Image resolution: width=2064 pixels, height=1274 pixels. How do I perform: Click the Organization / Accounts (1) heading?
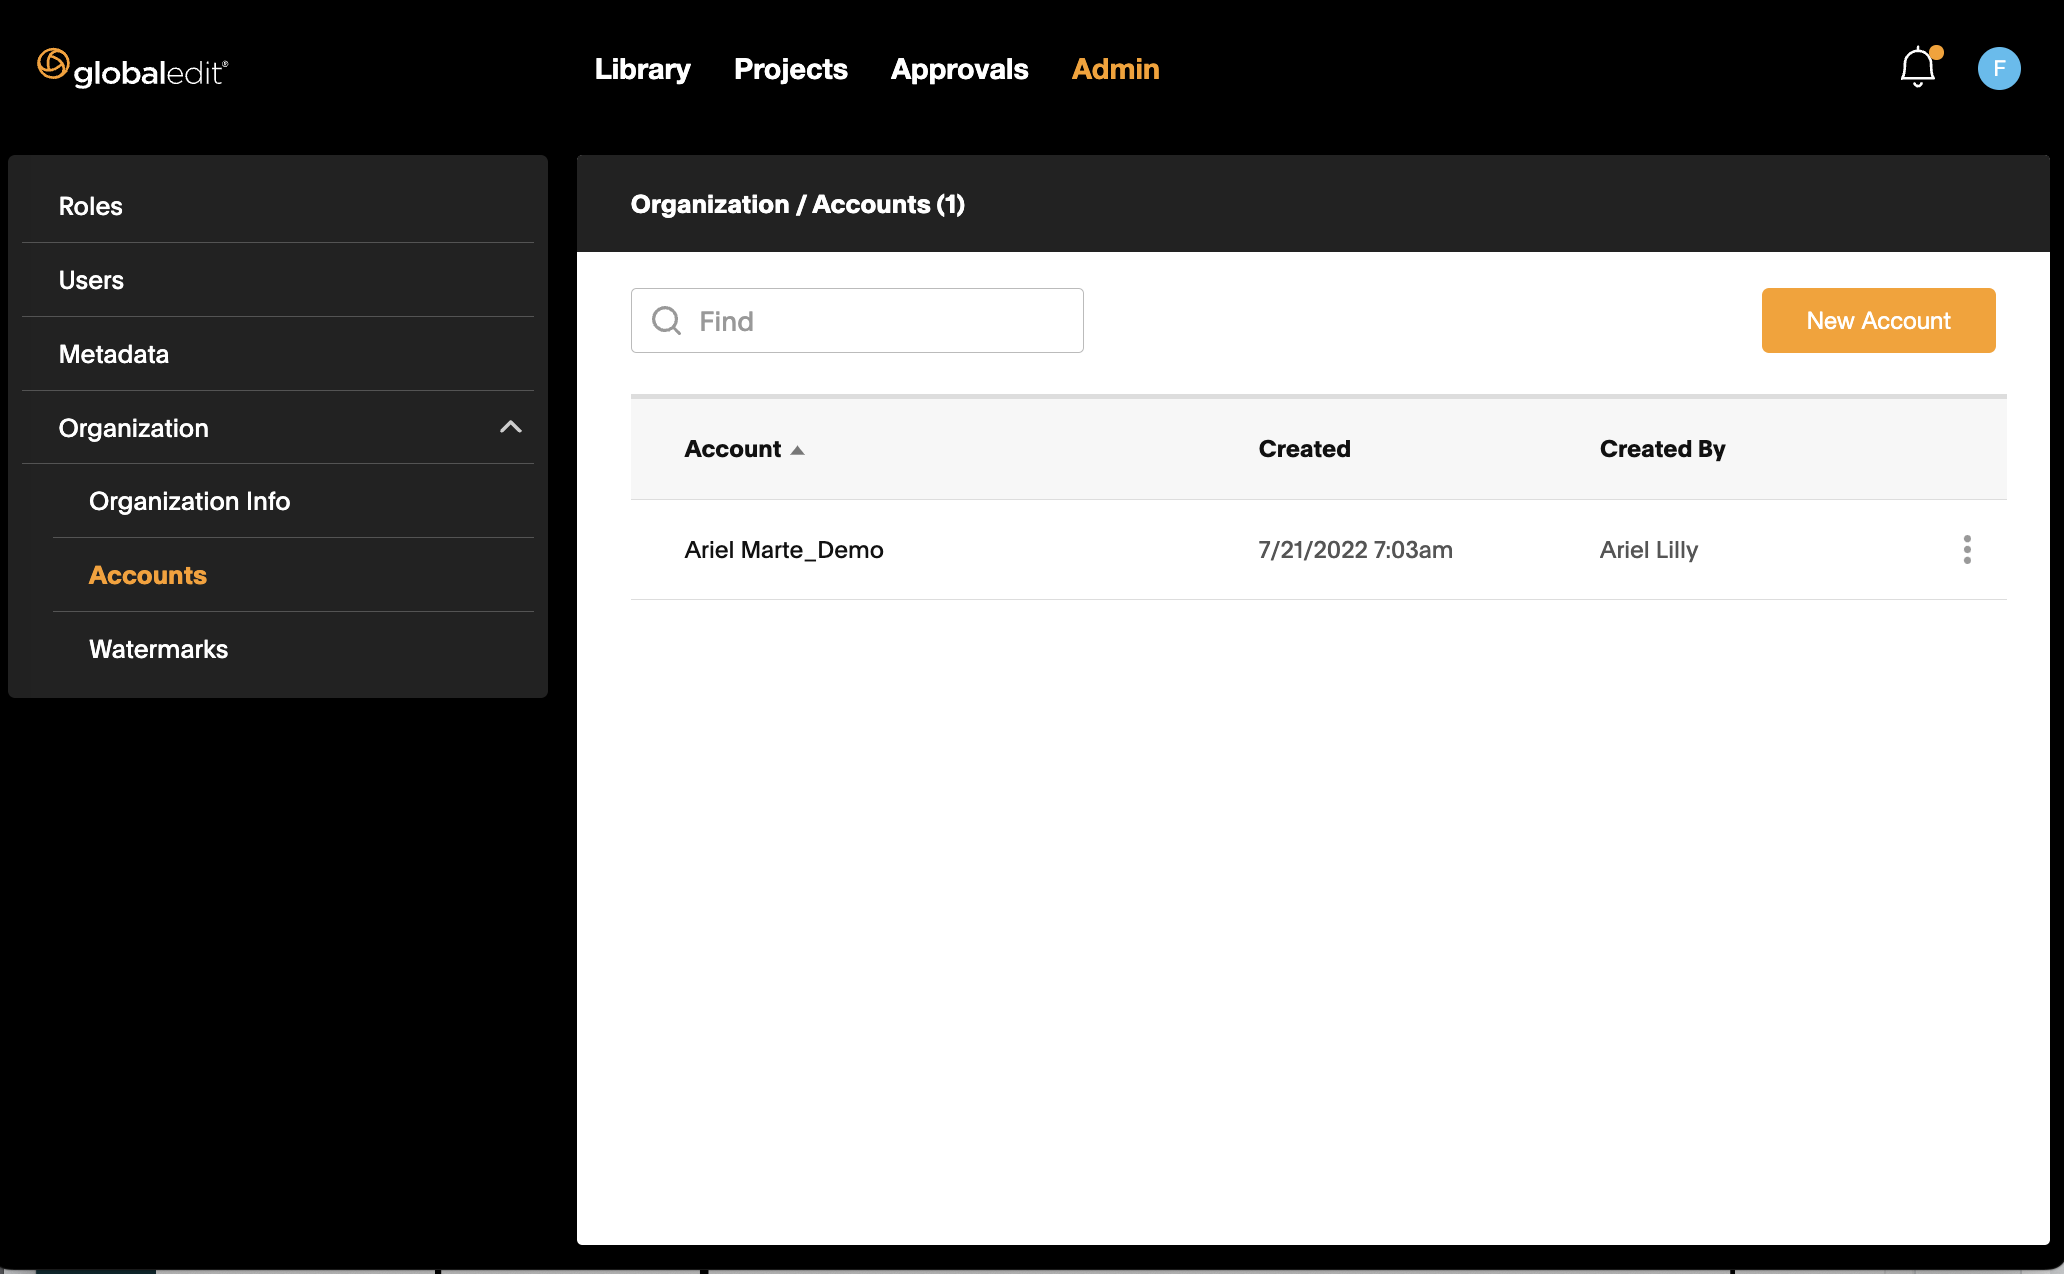click(797, 204)
